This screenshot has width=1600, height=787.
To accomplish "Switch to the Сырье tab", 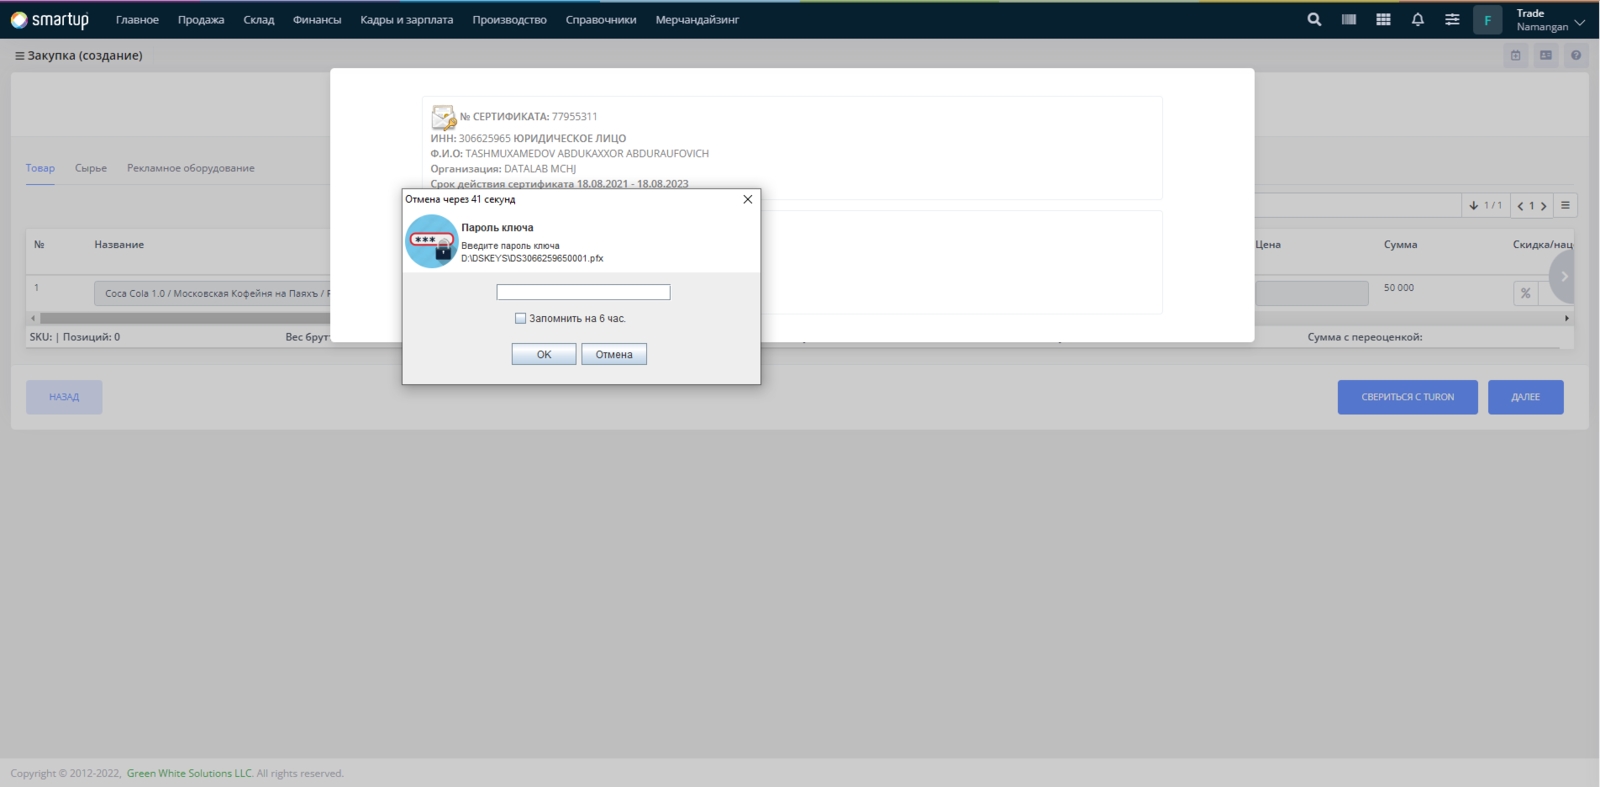I will click(91, 168).
